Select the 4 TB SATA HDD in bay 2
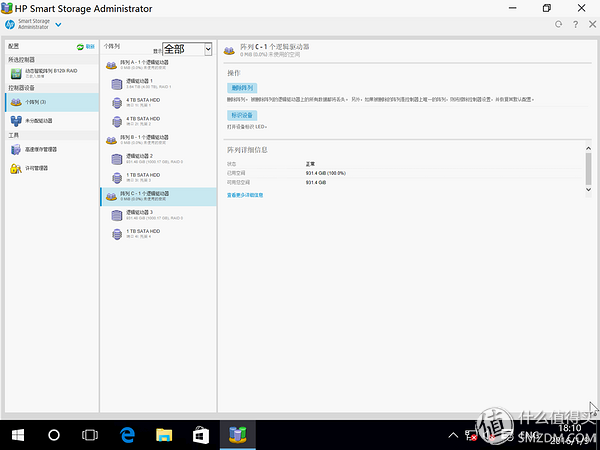 click(158, 121)
